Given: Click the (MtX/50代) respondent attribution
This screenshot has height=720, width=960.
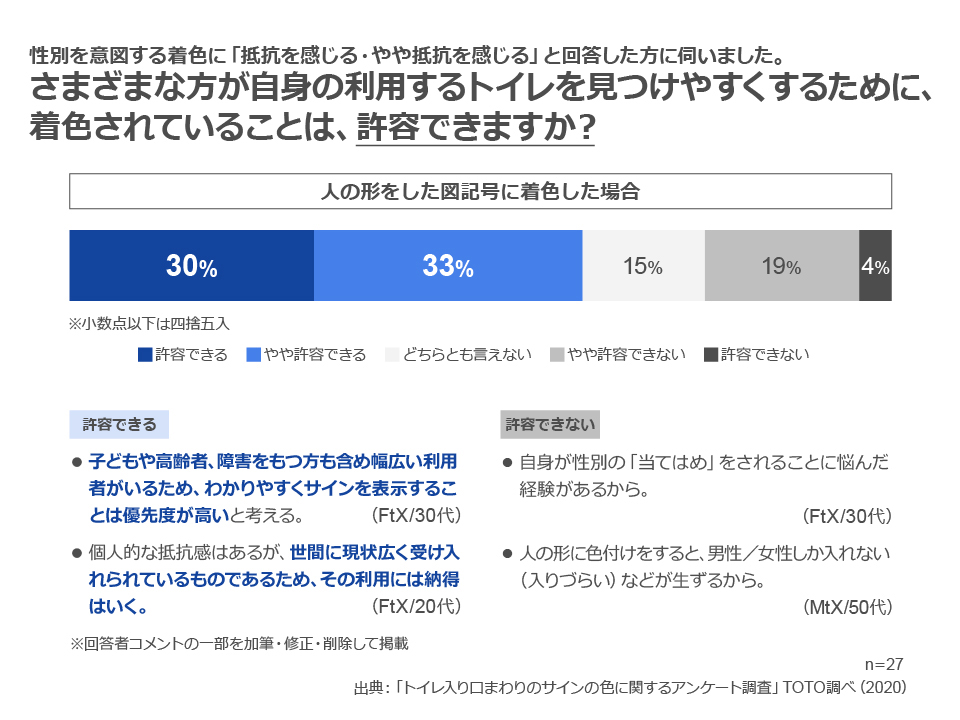Looking at the screenshot, I should [847, 607].
